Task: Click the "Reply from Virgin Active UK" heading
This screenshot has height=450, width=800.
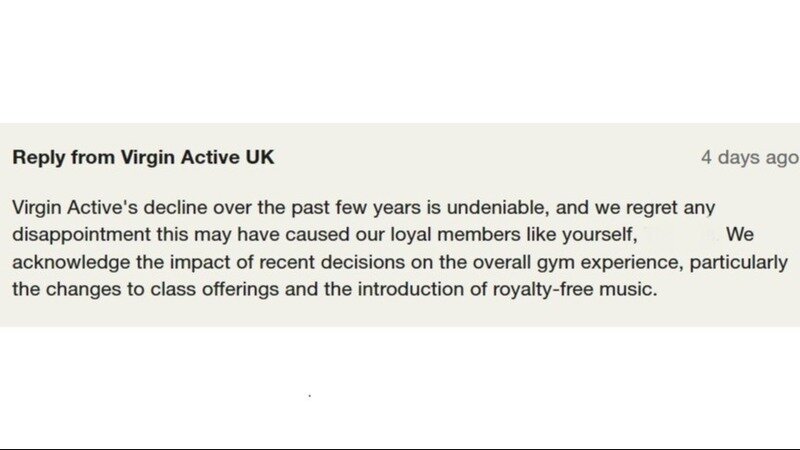Action: 143,158
